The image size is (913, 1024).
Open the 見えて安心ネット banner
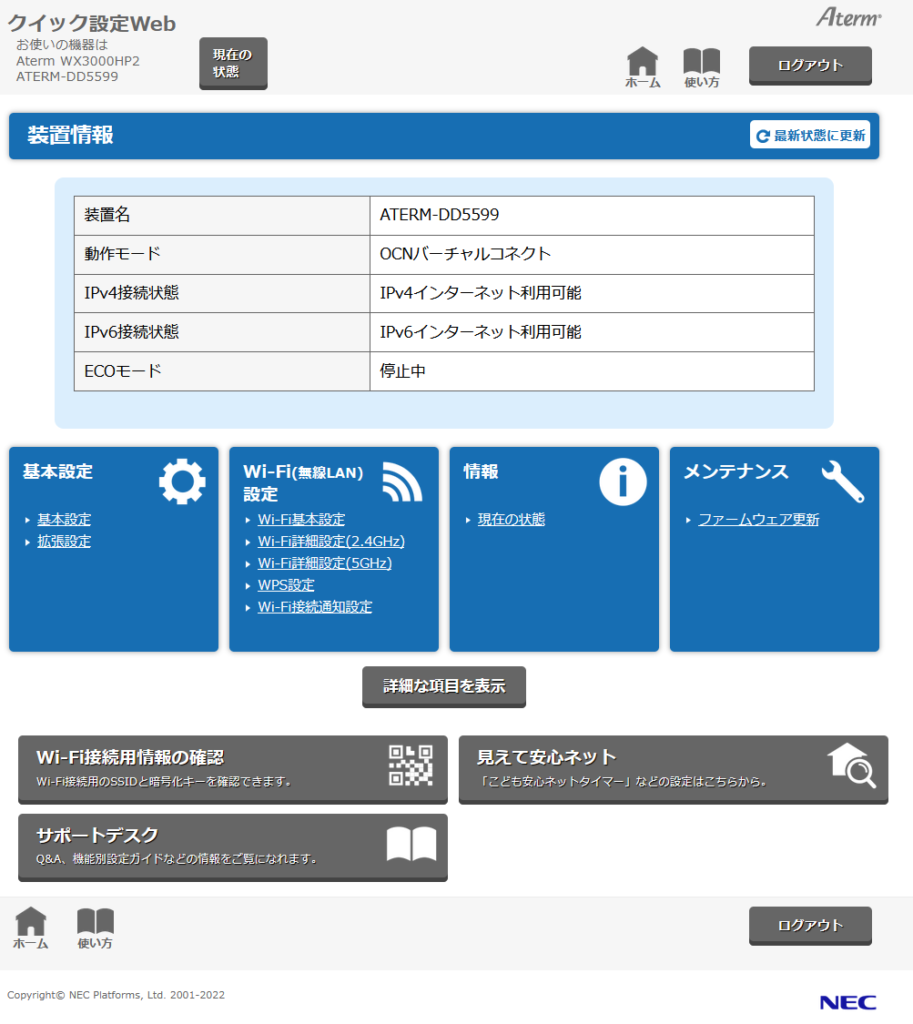pos(673,768)
